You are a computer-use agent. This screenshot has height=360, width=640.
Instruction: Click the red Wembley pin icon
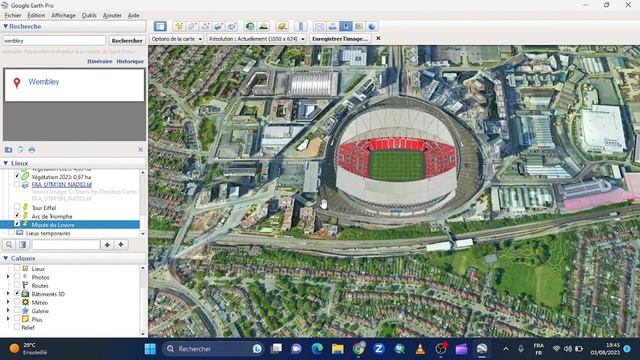(x=17, y=83)
